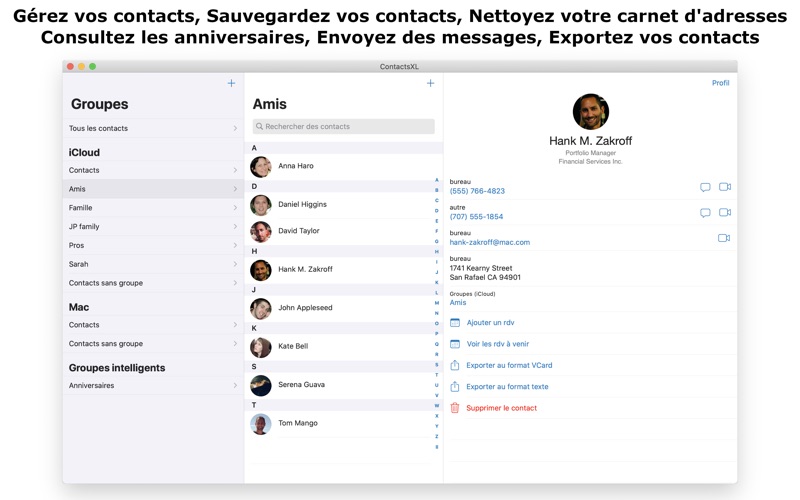Open the Anniversaires smart group

[x=153, y=386]
